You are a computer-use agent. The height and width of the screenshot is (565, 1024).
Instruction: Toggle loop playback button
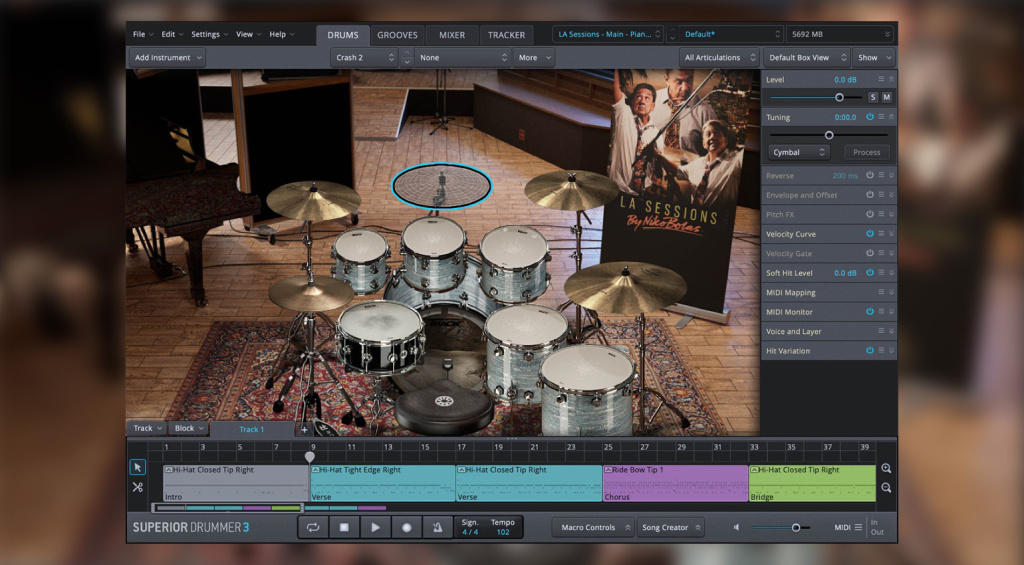click(x=313, y=527)
